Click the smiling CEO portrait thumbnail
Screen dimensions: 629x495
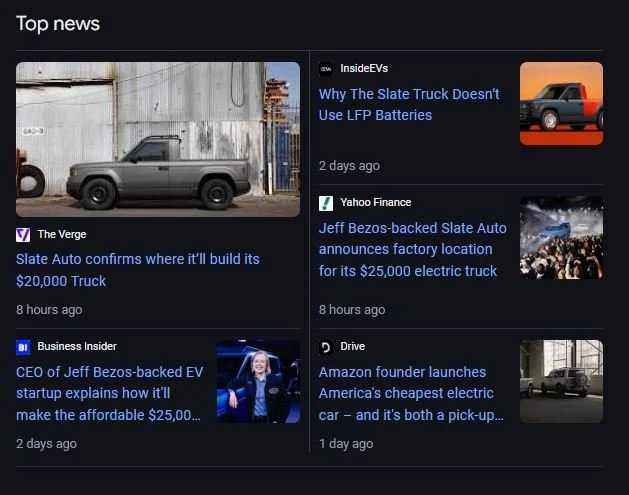click(258, 381)
